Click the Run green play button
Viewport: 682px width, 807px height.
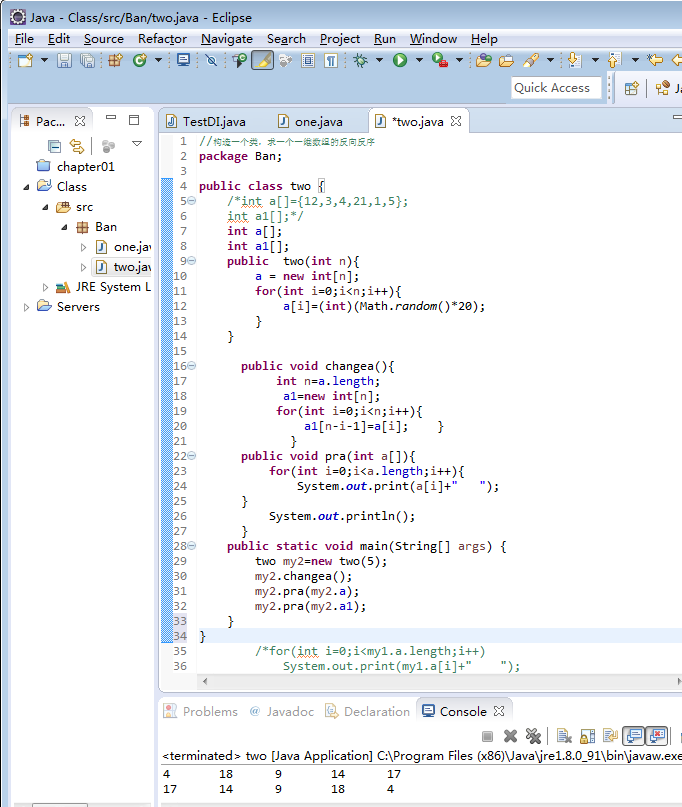399,61
